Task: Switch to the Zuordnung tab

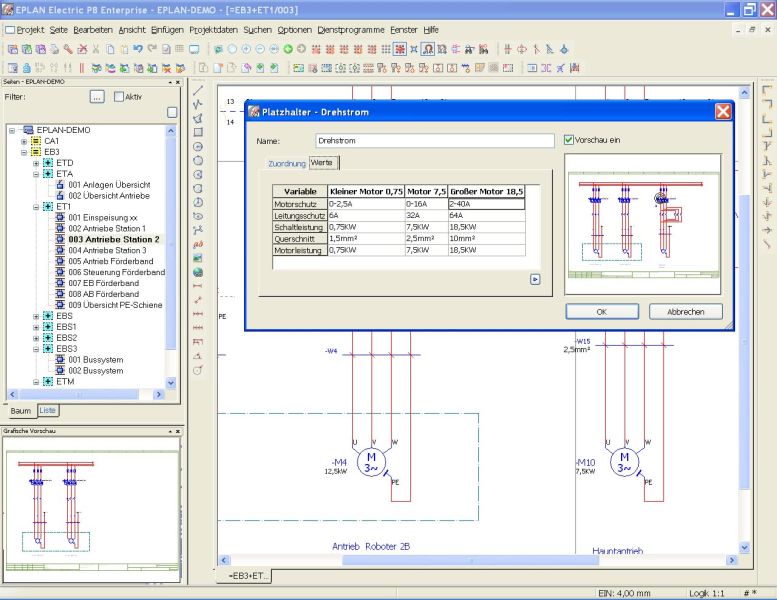Action: (287, 164)
